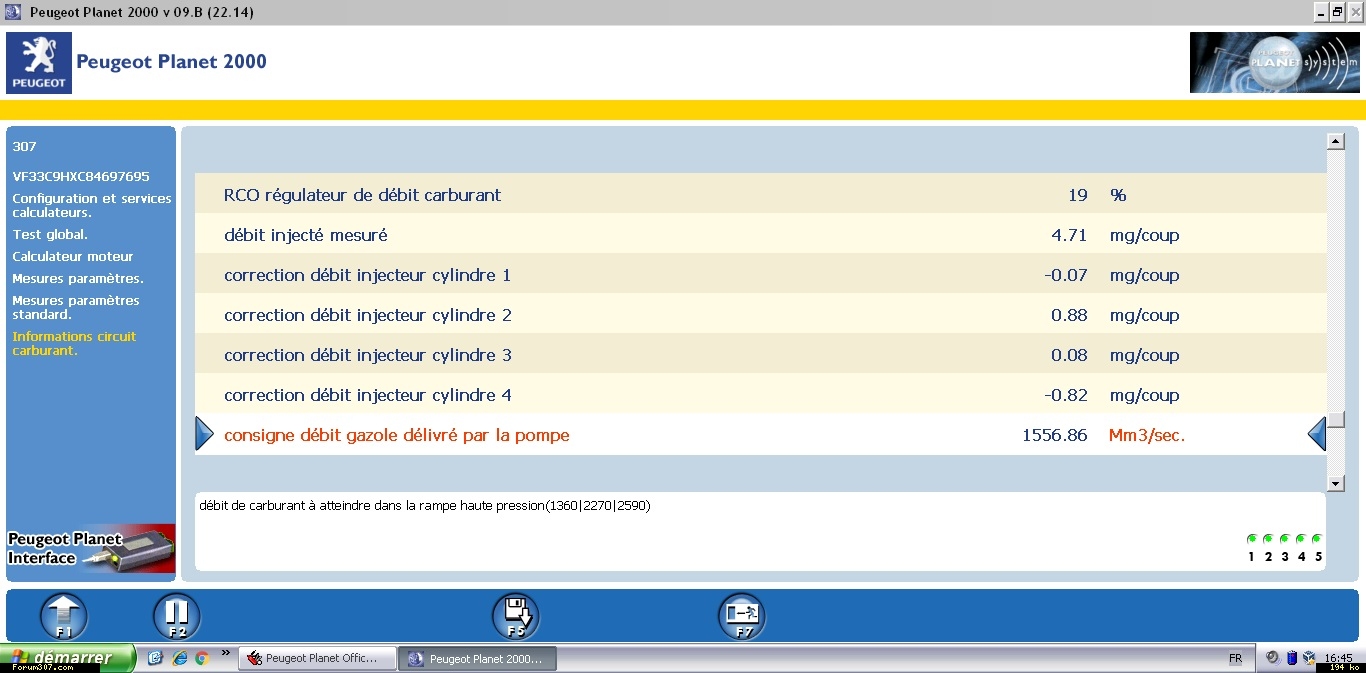Click the F1 up-arrow back button

(63, 616)
